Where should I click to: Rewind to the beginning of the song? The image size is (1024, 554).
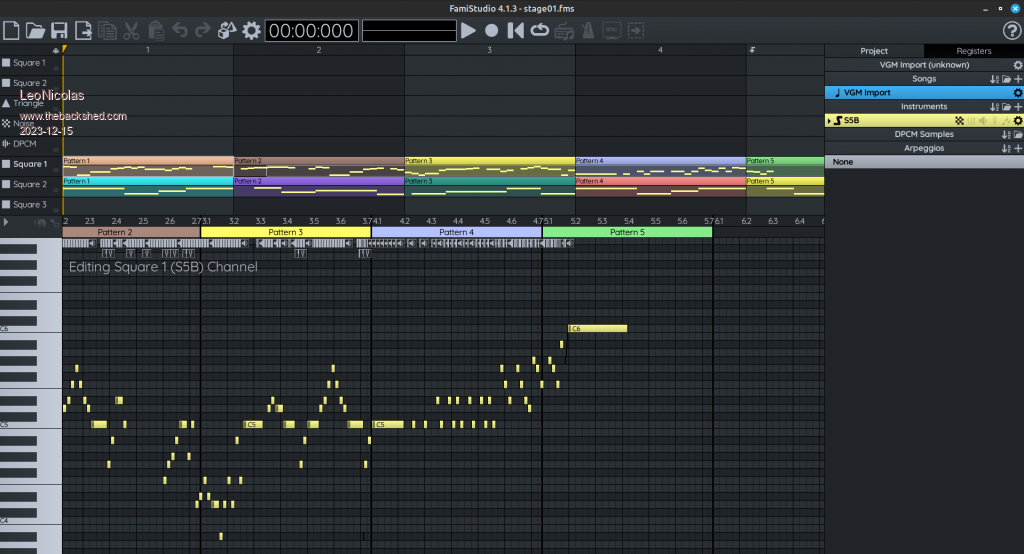[x=516, y=30]
